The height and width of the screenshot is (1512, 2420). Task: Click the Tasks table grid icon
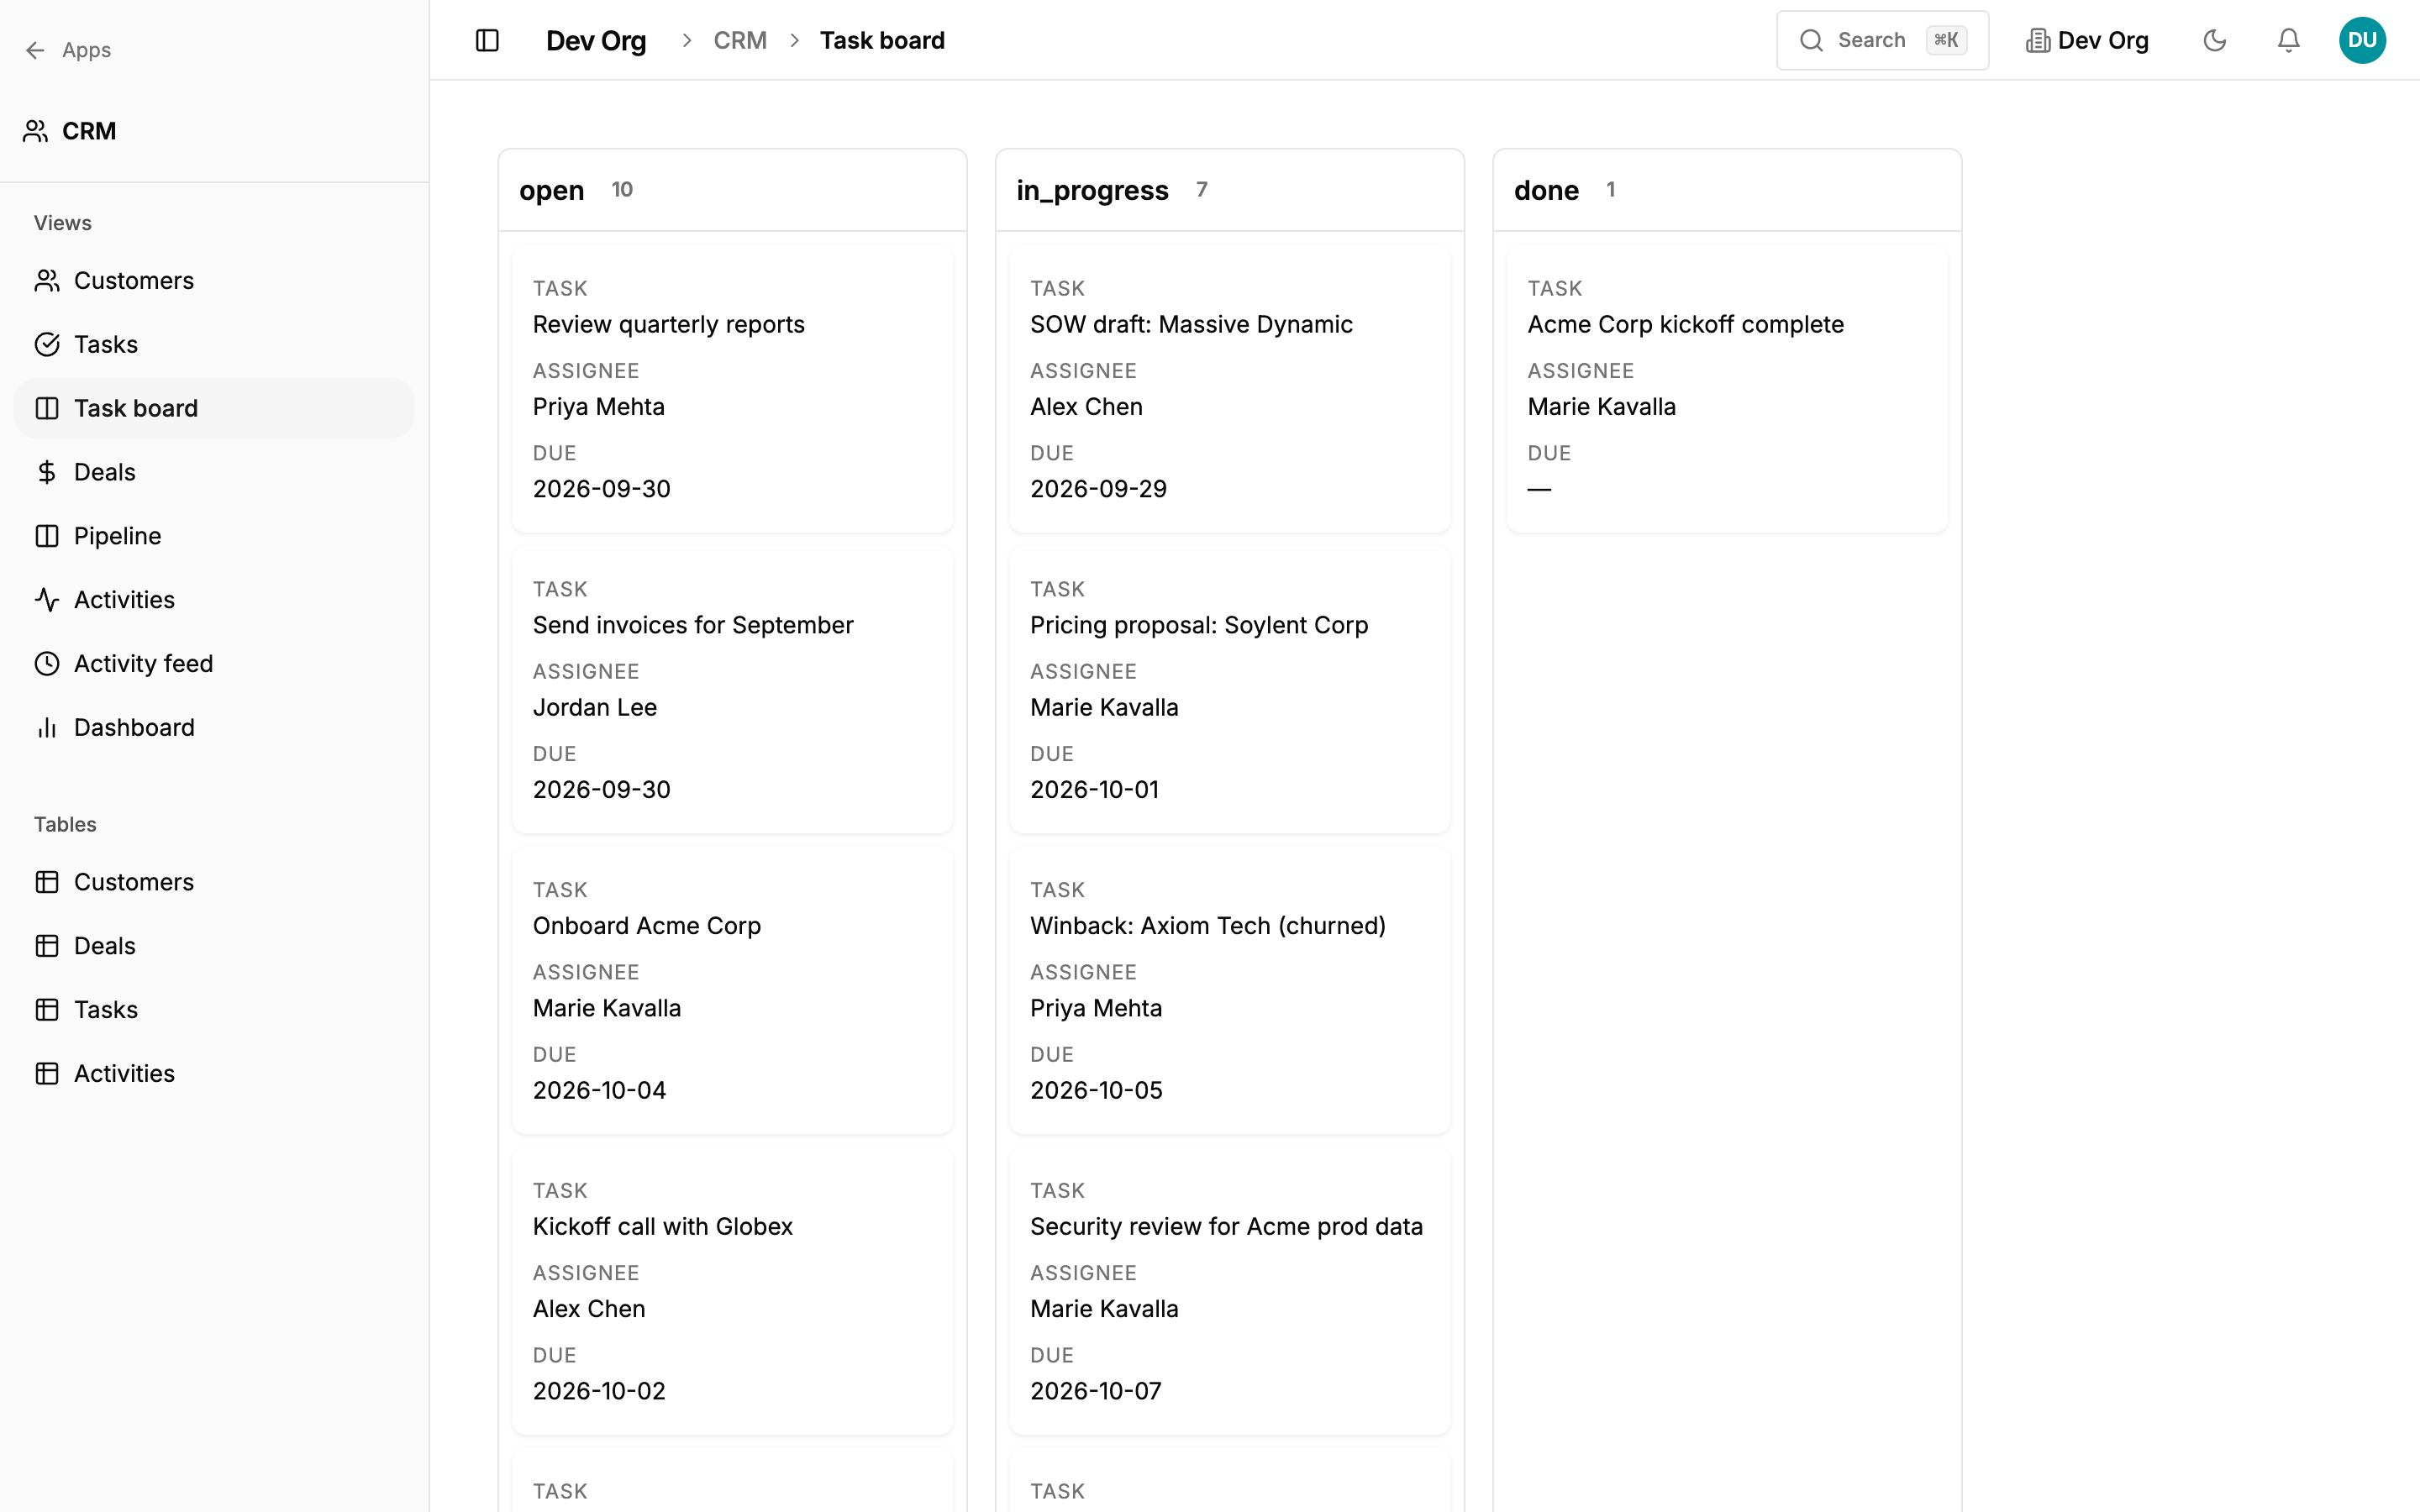point(47,1010)
